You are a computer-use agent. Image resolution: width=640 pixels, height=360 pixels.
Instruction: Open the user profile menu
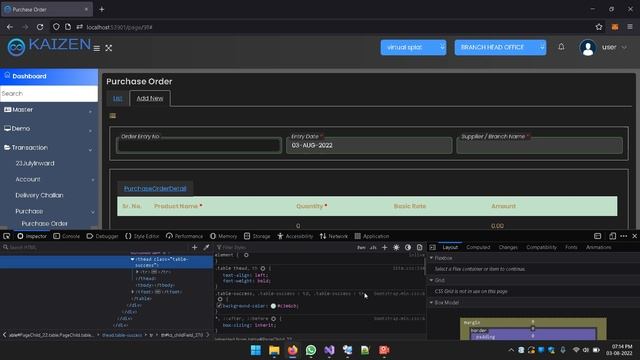tap(603, 47)
